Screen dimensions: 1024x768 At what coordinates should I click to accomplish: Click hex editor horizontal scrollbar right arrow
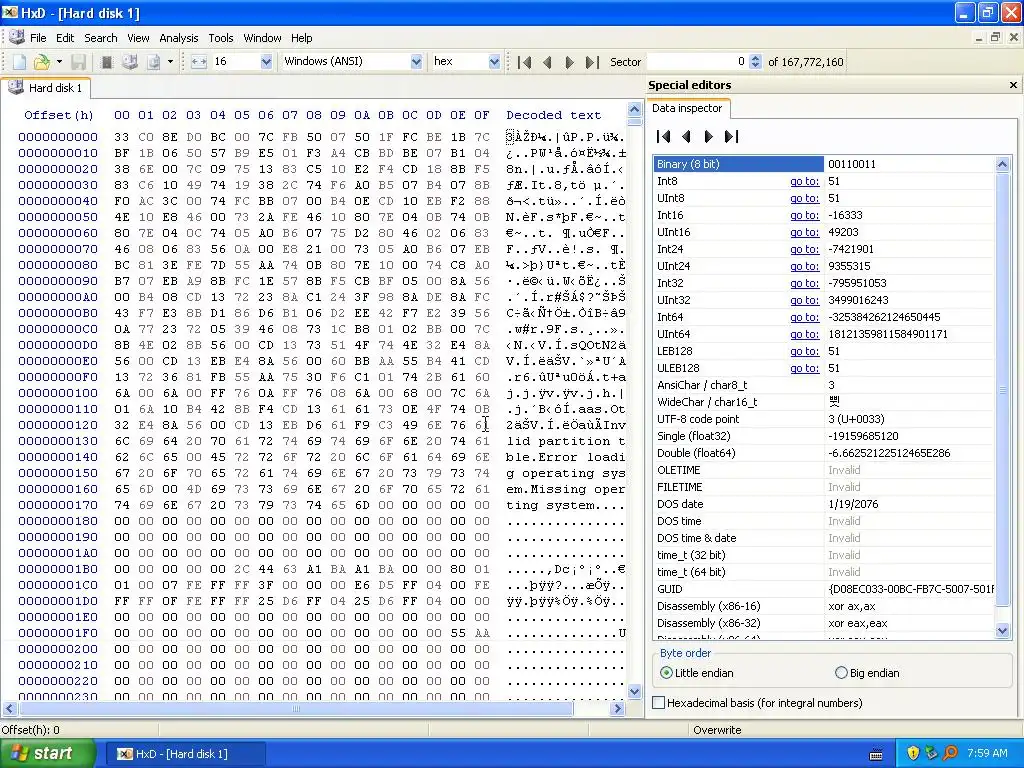tap(617, 708)
